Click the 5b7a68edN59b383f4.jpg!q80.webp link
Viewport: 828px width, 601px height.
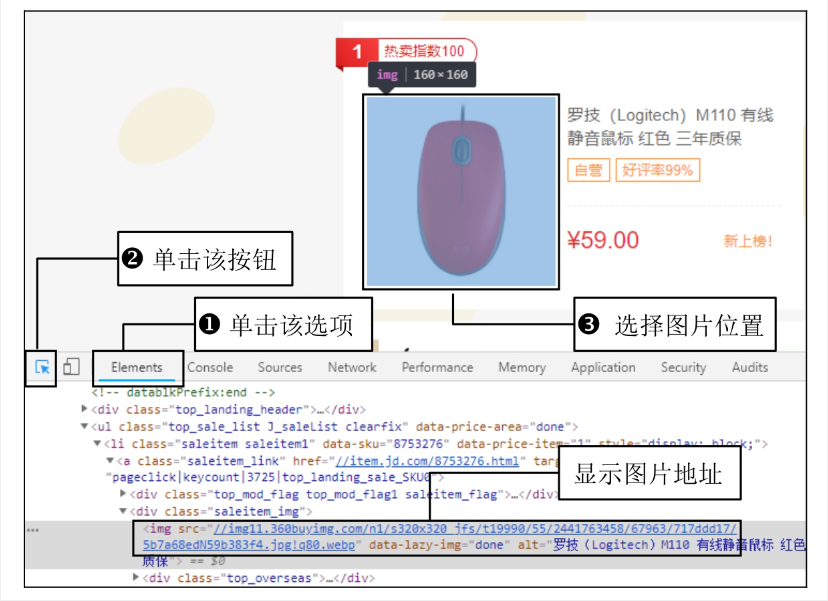(249, 545)
